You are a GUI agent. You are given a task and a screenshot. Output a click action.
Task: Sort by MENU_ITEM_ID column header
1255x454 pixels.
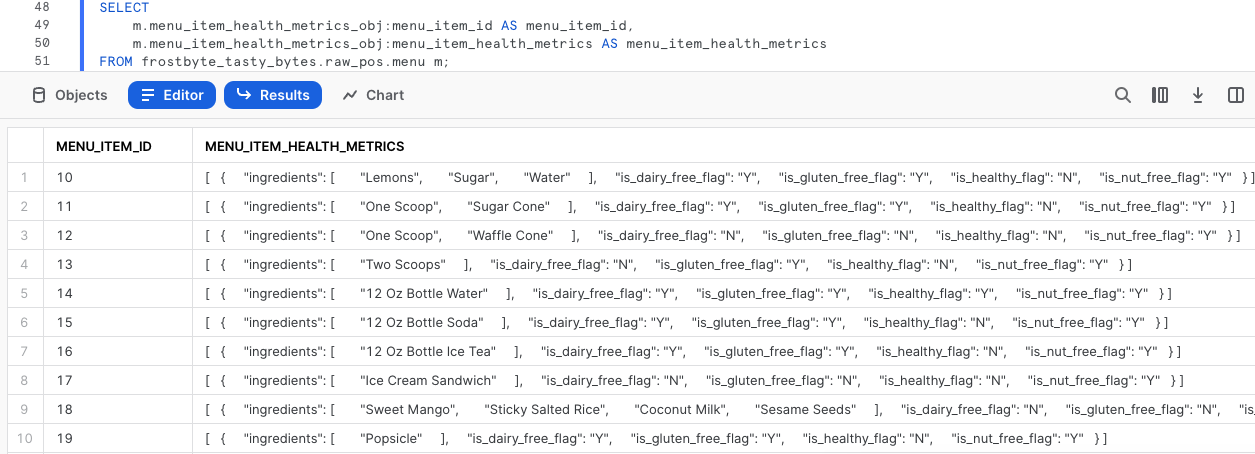click(104, 146)
